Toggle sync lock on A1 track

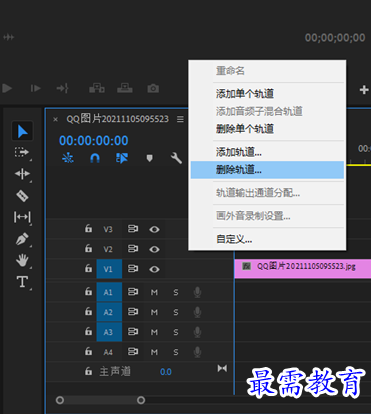pos(133,292)
